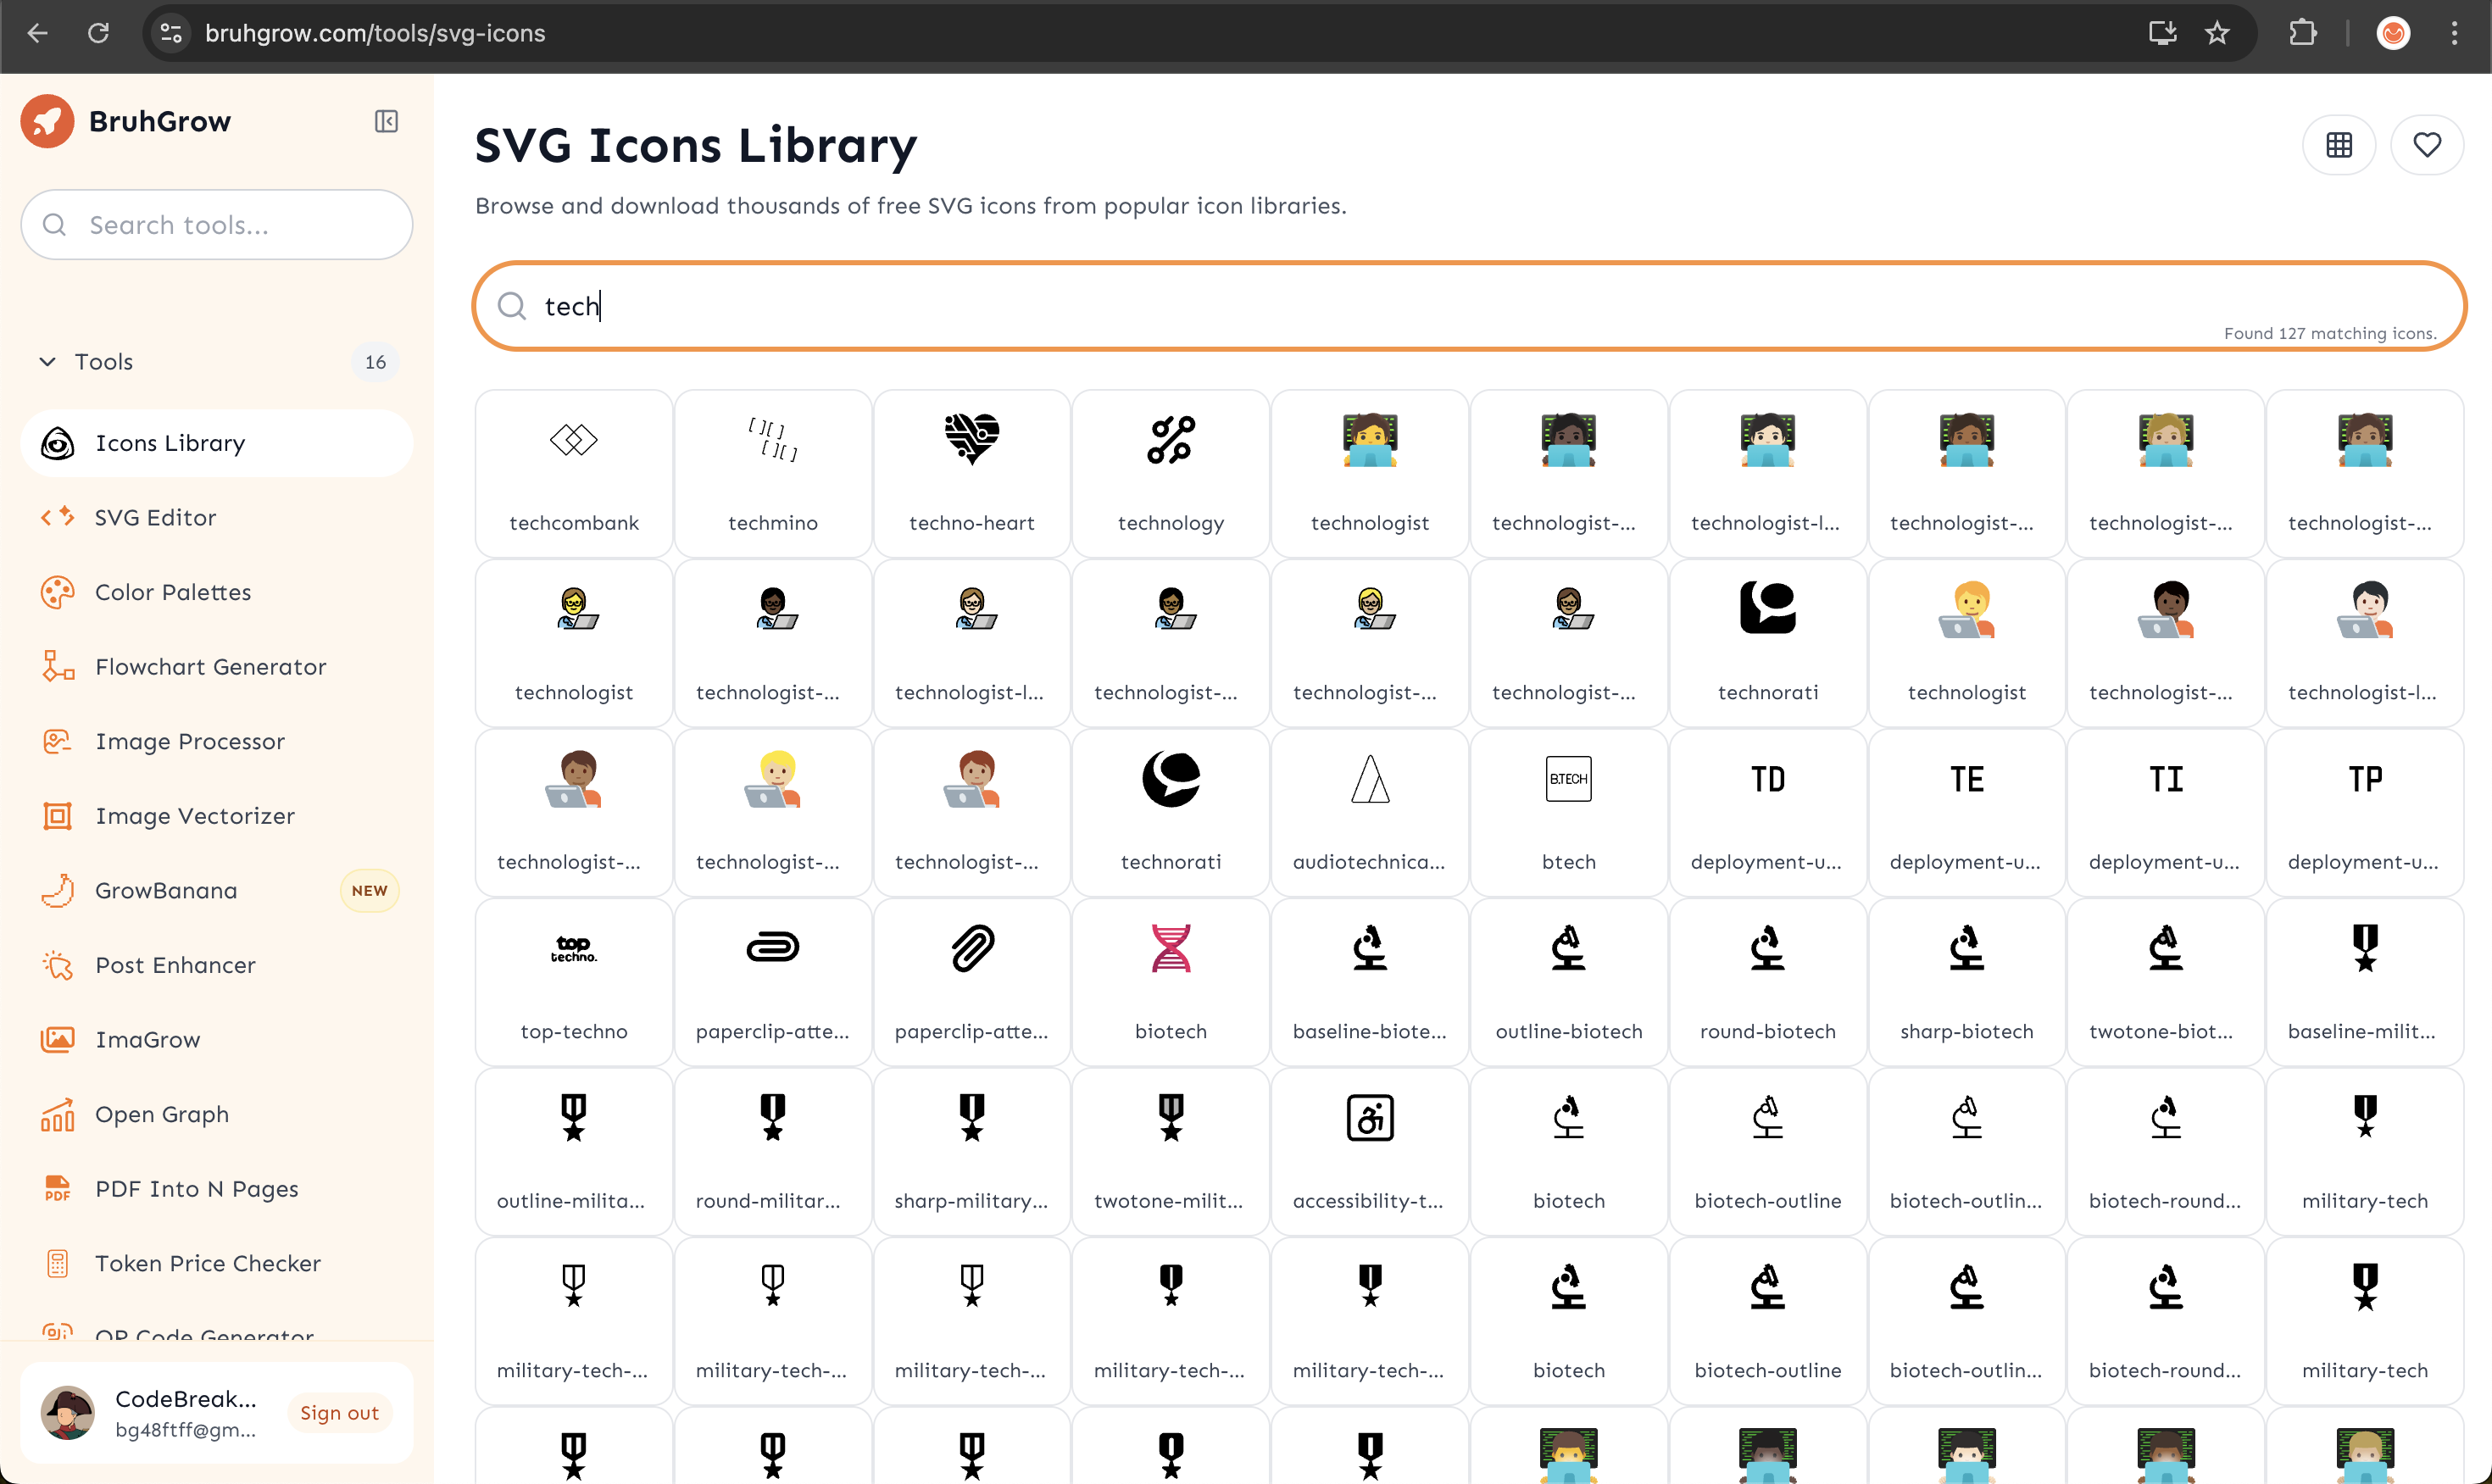
Task: Open GrowBanana tool
Action: click(217, 890)
